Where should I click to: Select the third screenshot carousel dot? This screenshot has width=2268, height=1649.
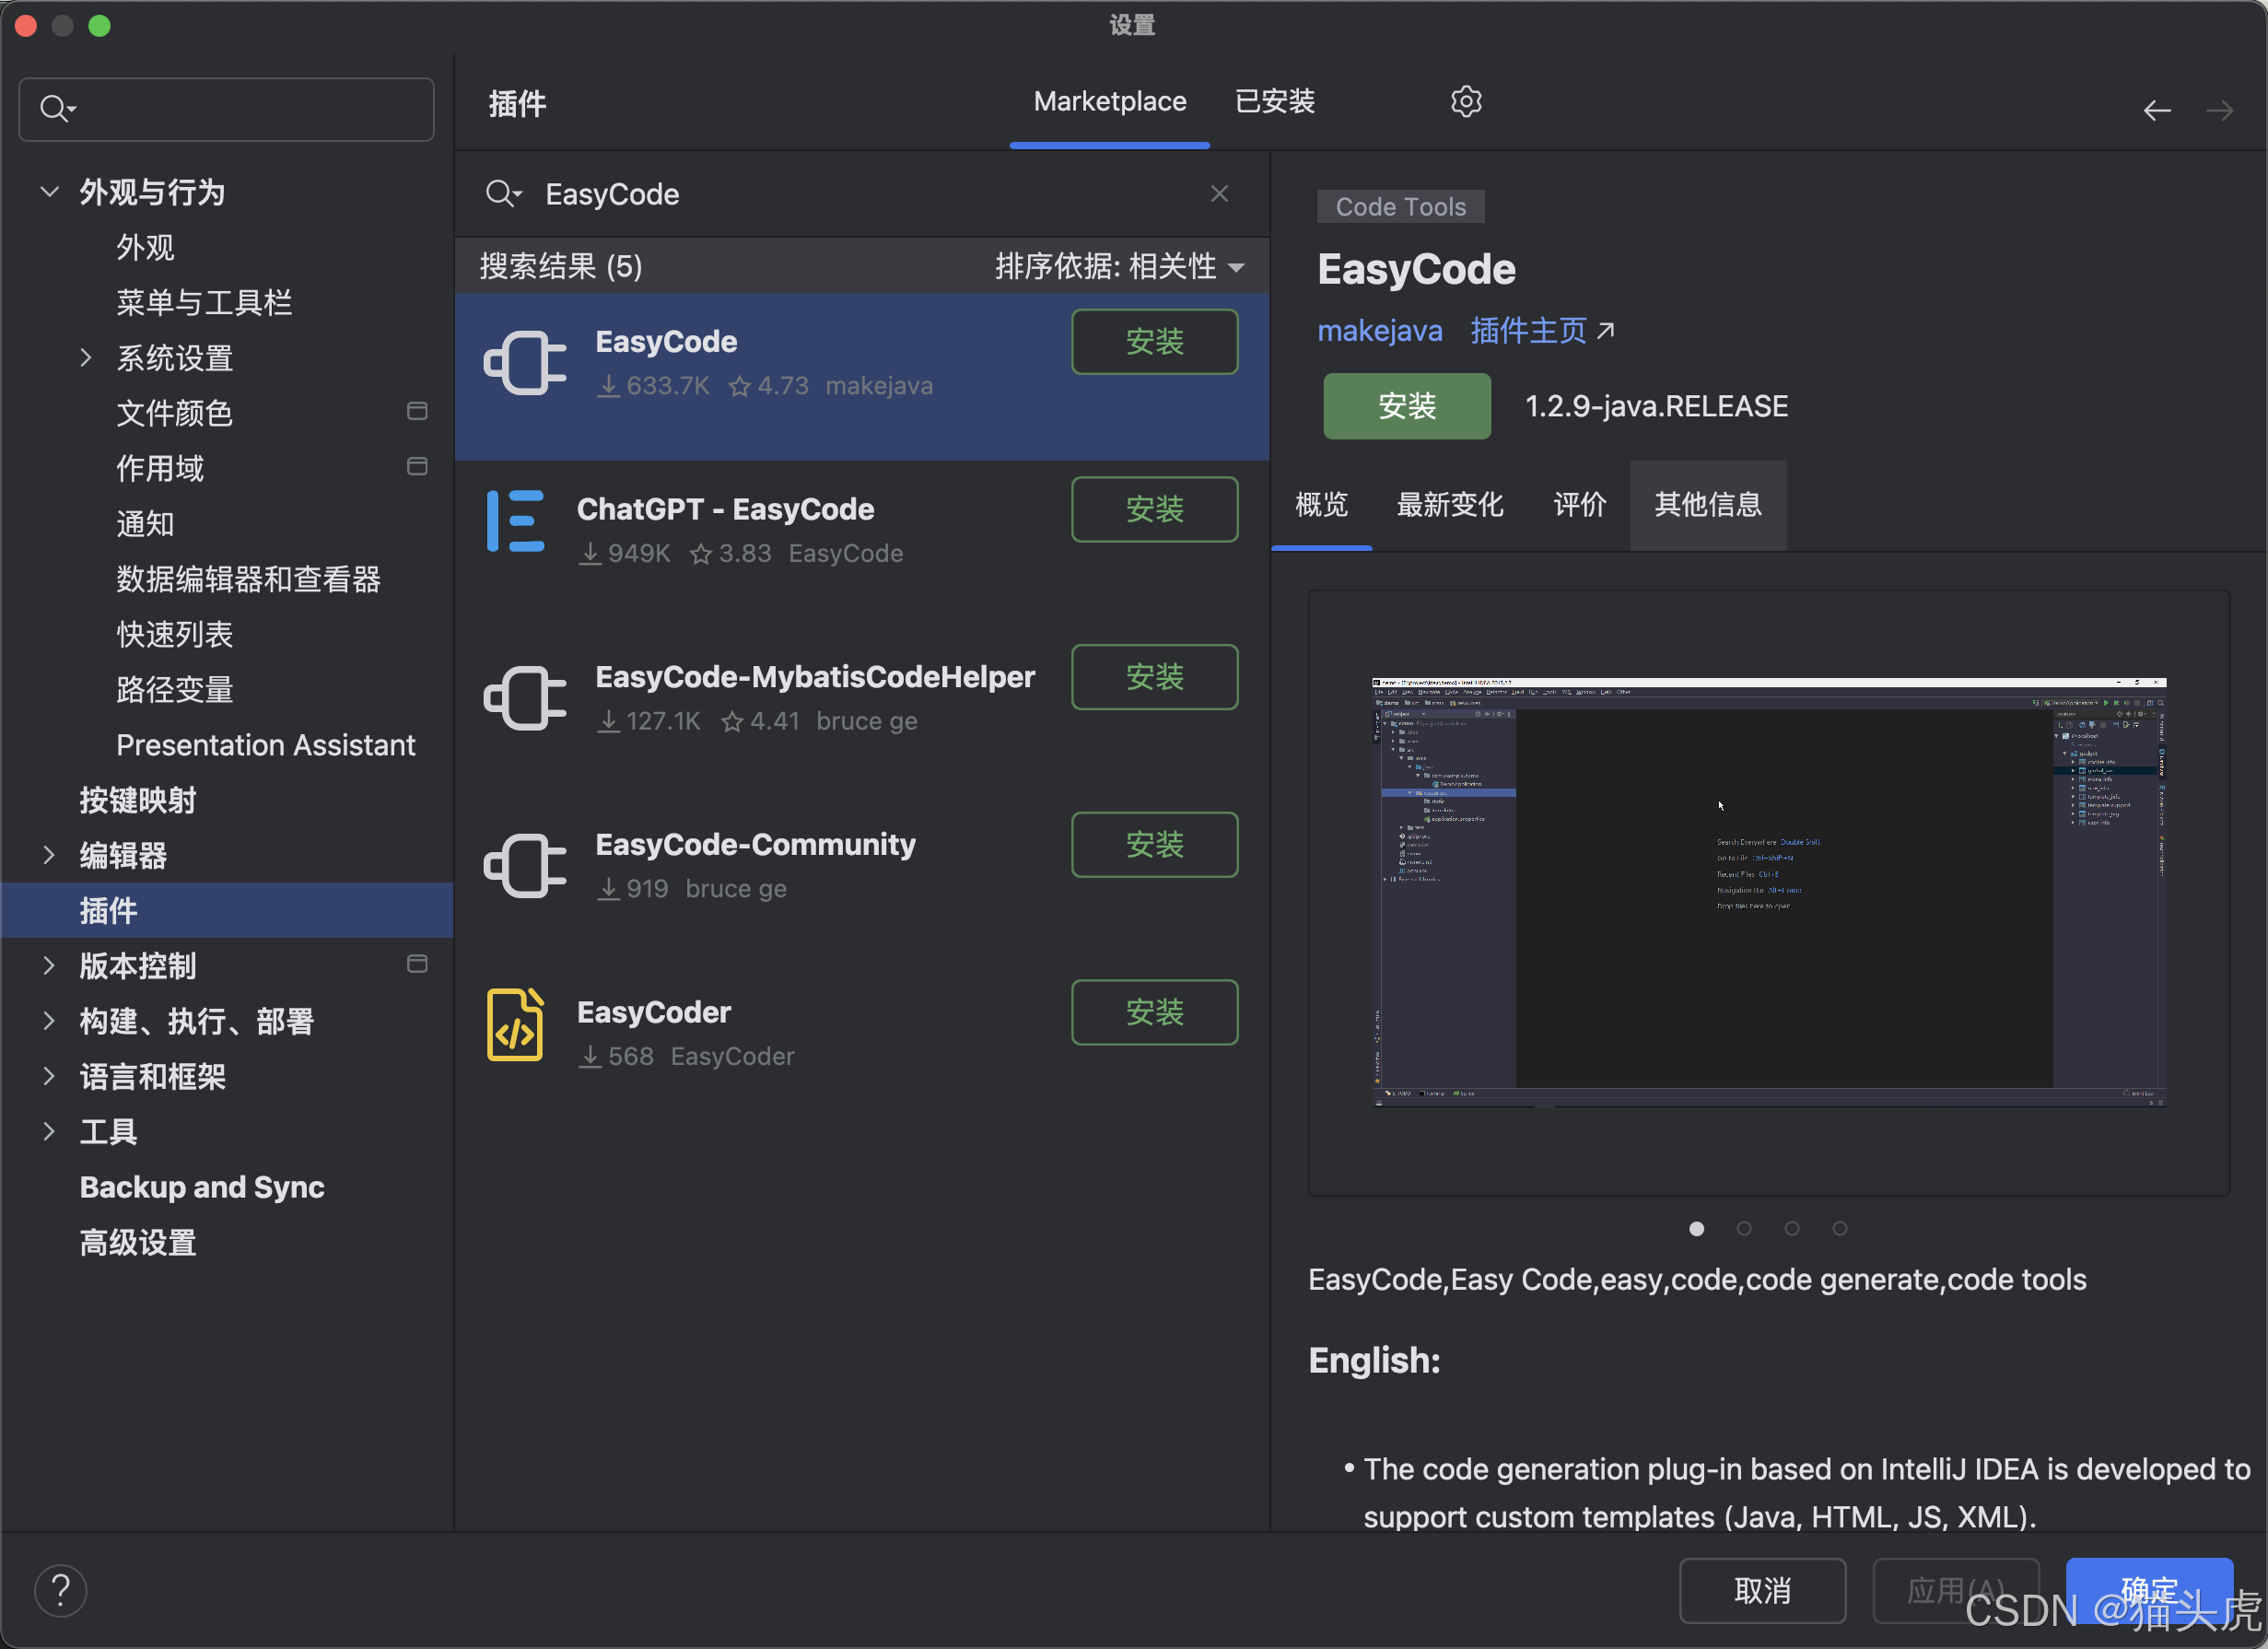1791,1229
